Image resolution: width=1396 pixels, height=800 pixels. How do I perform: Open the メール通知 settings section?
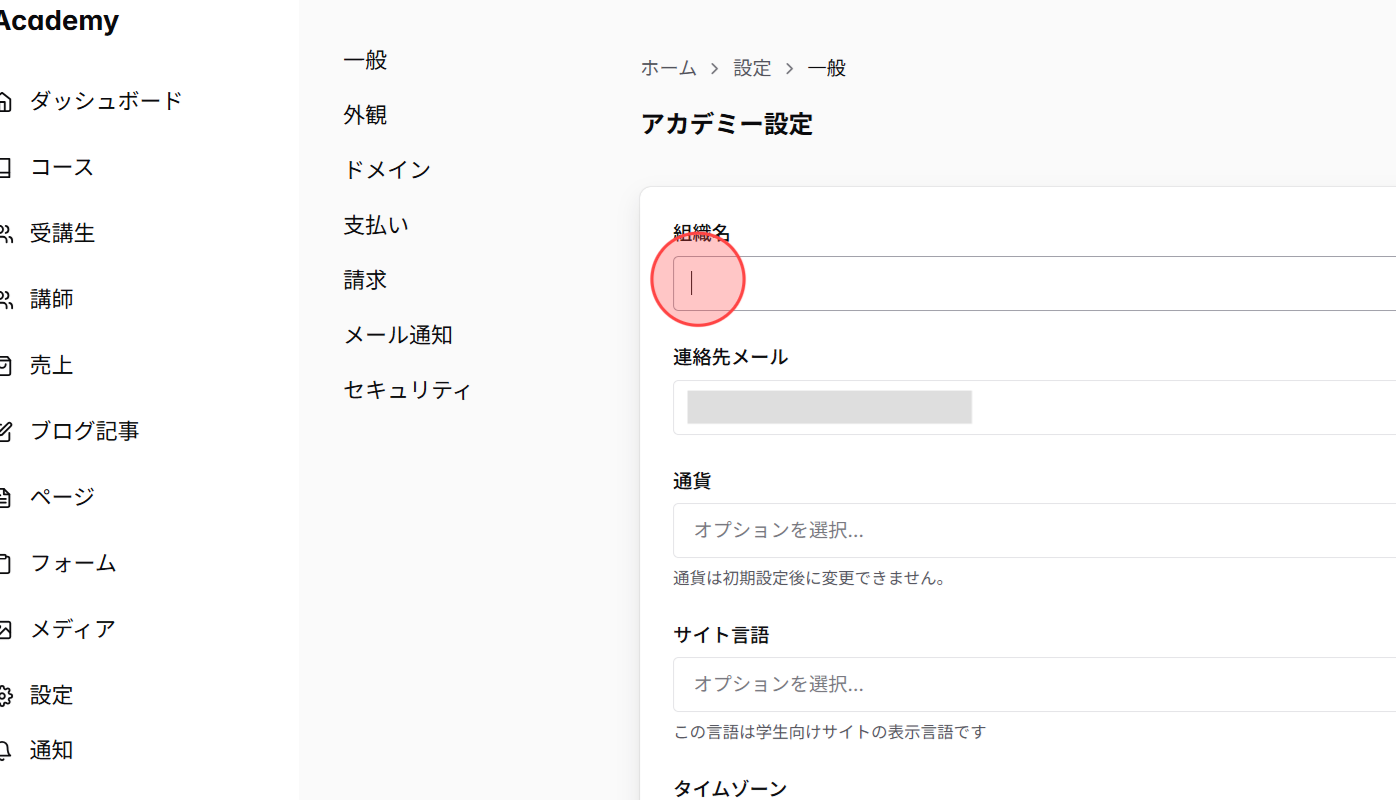tap(398, 334)
